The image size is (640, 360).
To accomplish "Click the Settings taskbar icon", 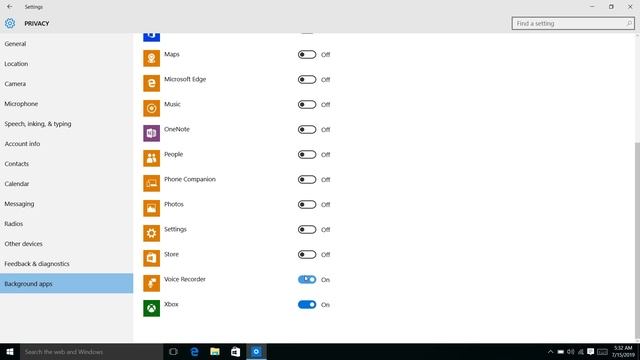I will [x=256, y=352].
